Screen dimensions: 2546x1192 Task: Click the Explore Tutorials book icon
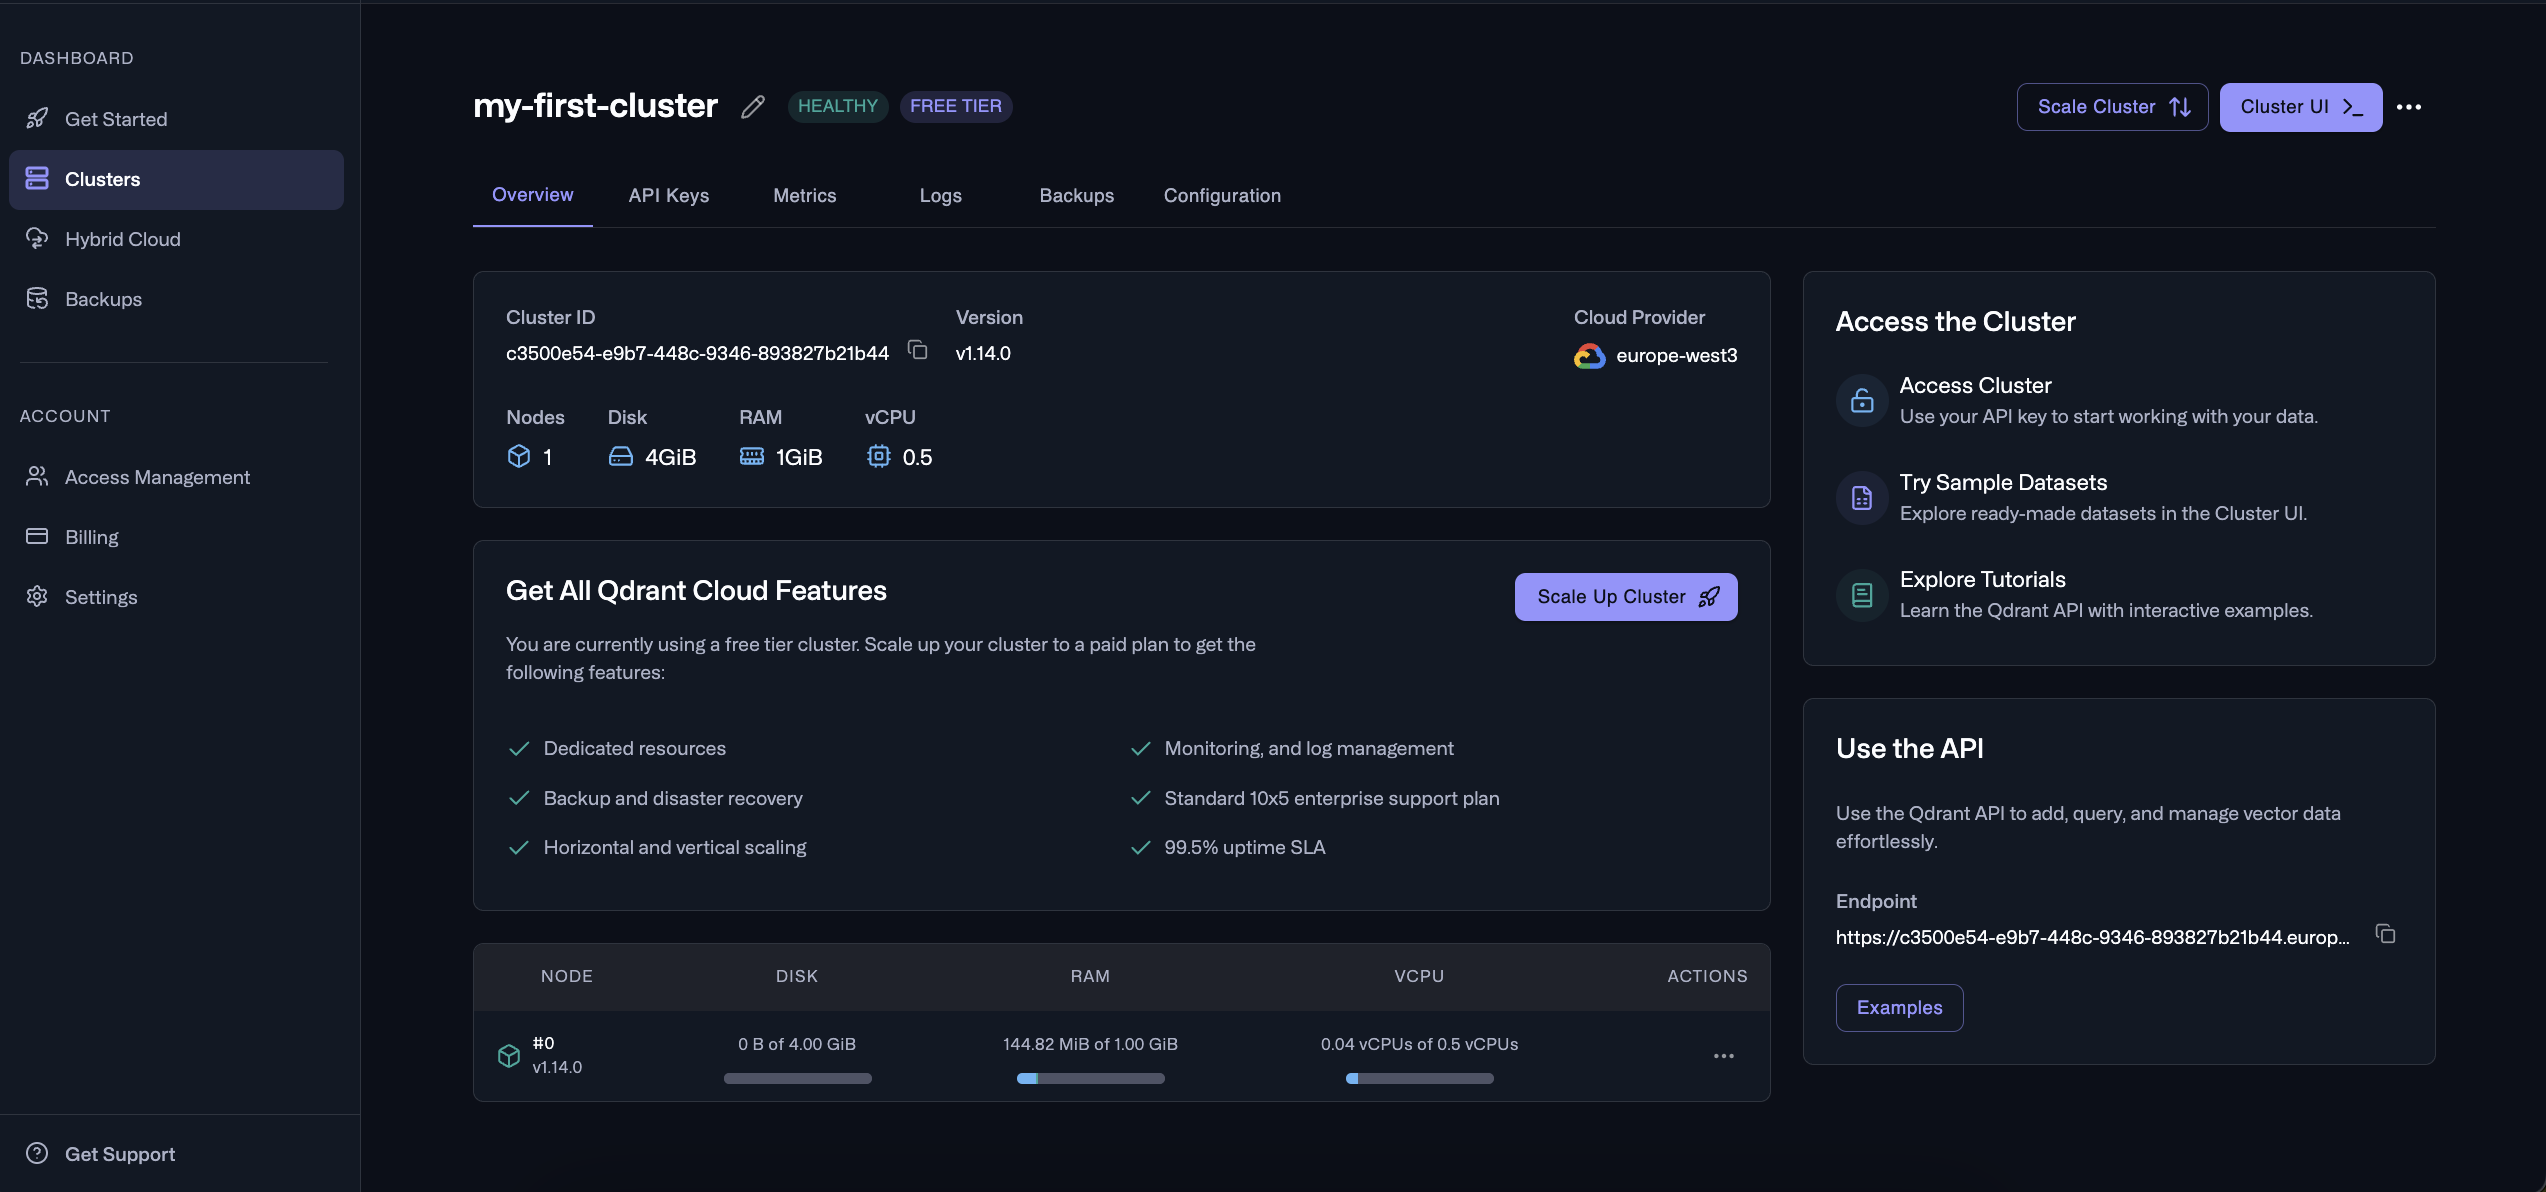coord(1861,594)
